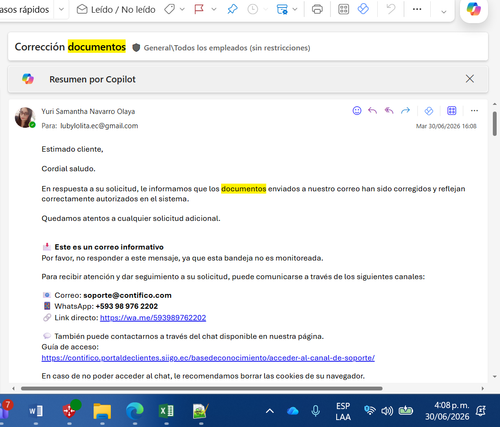Open the contifico portaldeclientes support guide link
Viewport: 500px width, 427px height.
(208, 358)
